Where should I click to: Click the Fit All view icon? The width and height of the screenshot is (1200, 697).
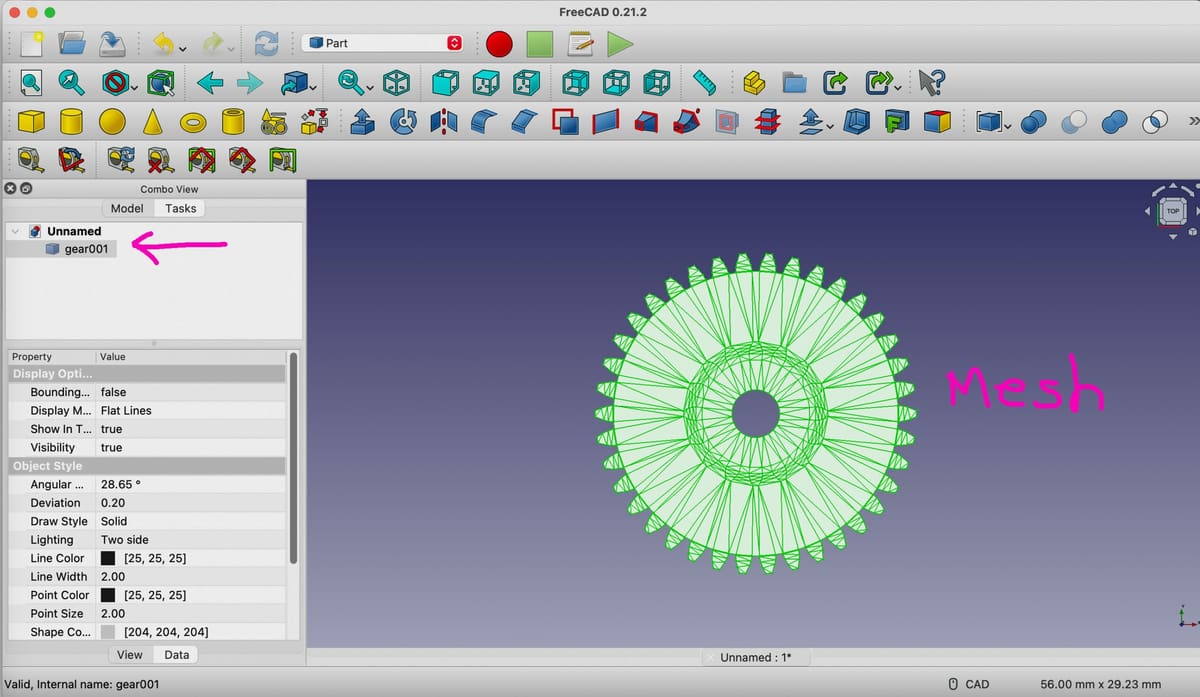click(x=32, y=82)
